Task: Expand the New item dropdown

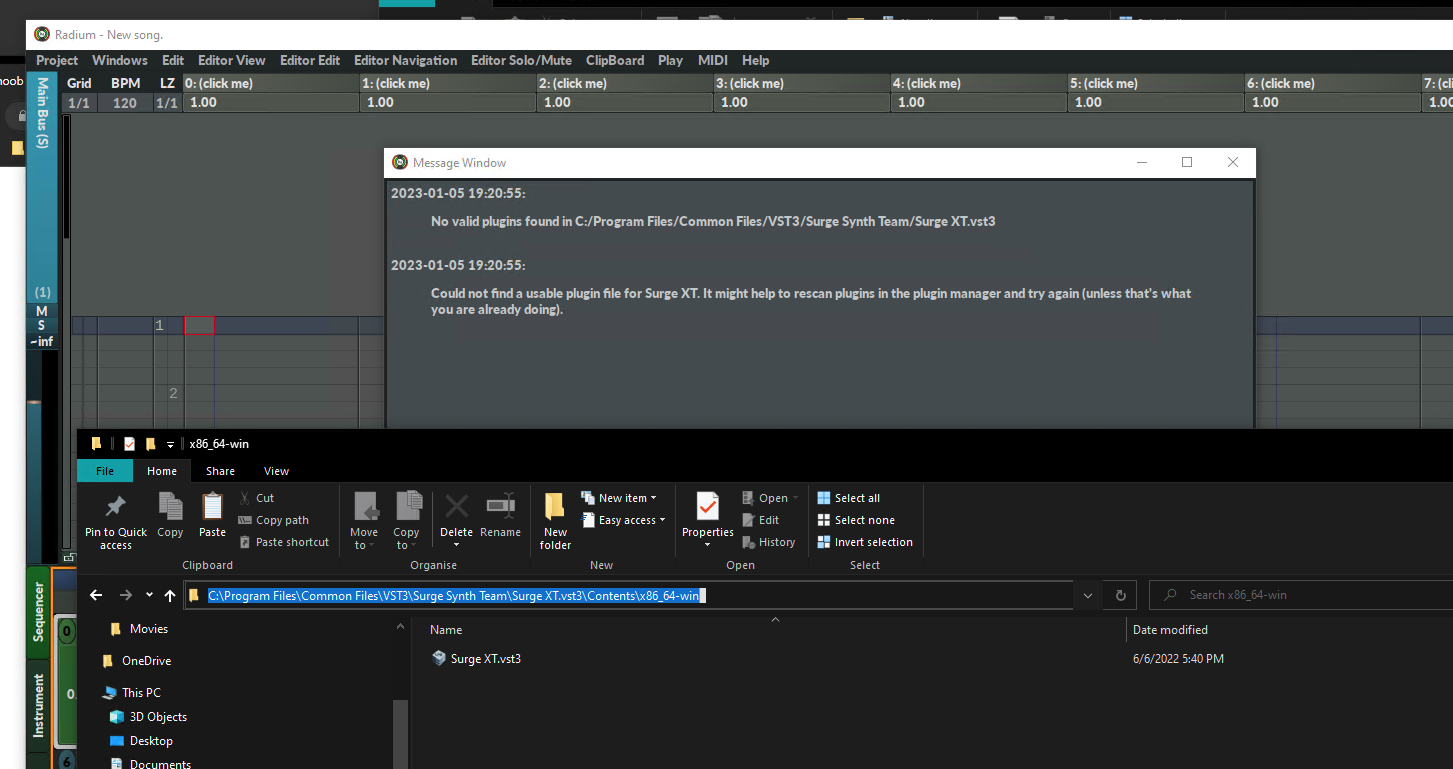Action: pos(620,497)
